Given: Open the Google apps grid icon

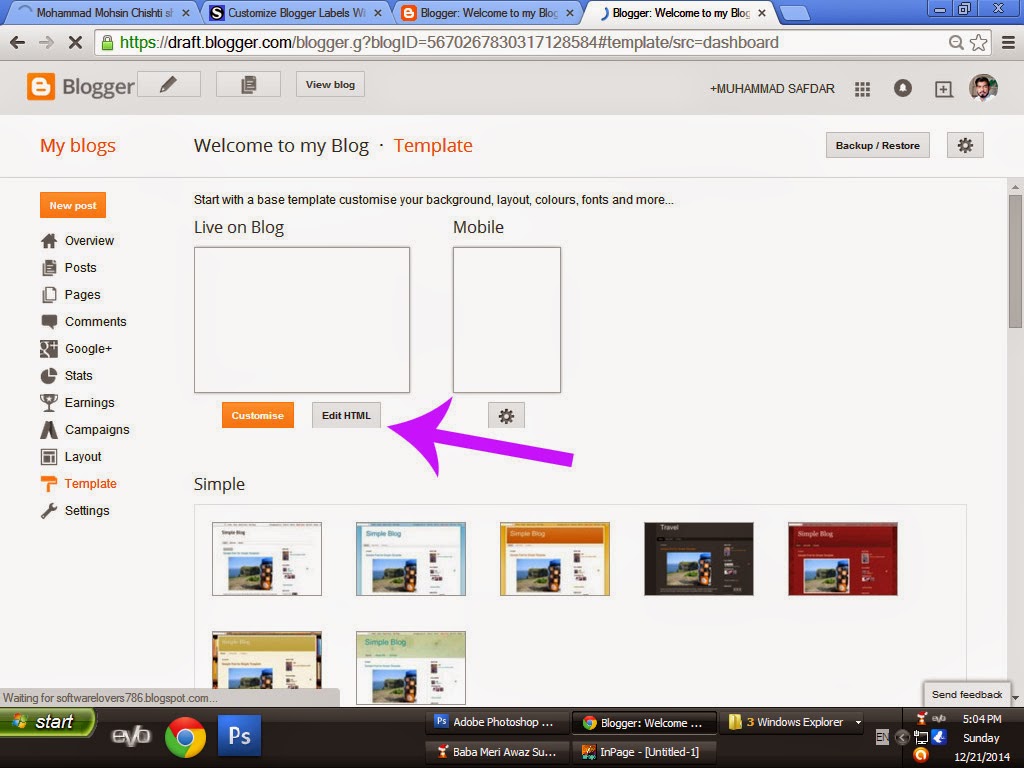Looking at the screenshot, I should 862,89.
